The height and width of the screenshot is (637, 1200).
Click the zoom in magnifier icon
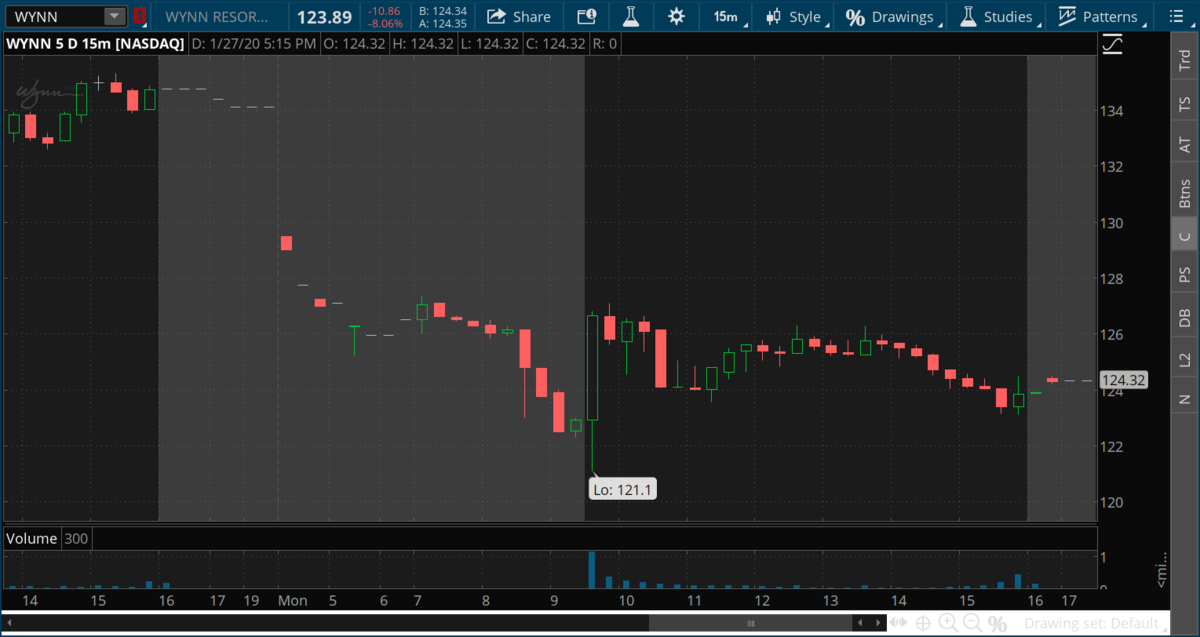pyautogui.click(x=947, y=623)
